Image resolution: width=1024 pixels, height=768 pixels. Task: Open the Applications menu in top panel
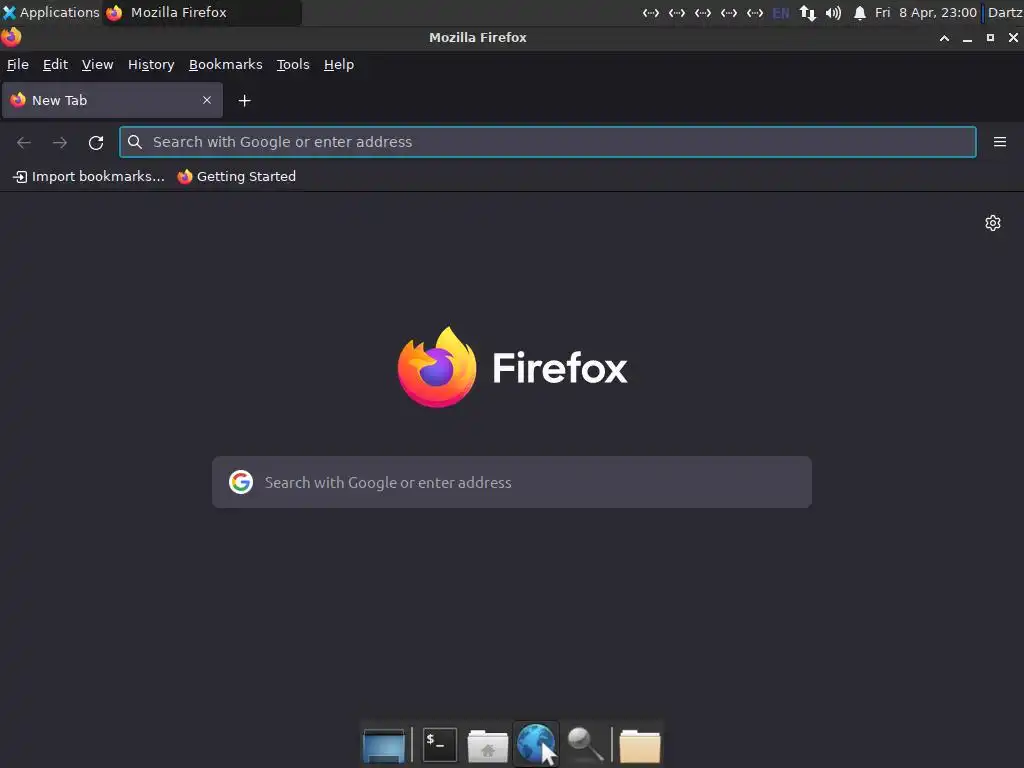point(51,12)
